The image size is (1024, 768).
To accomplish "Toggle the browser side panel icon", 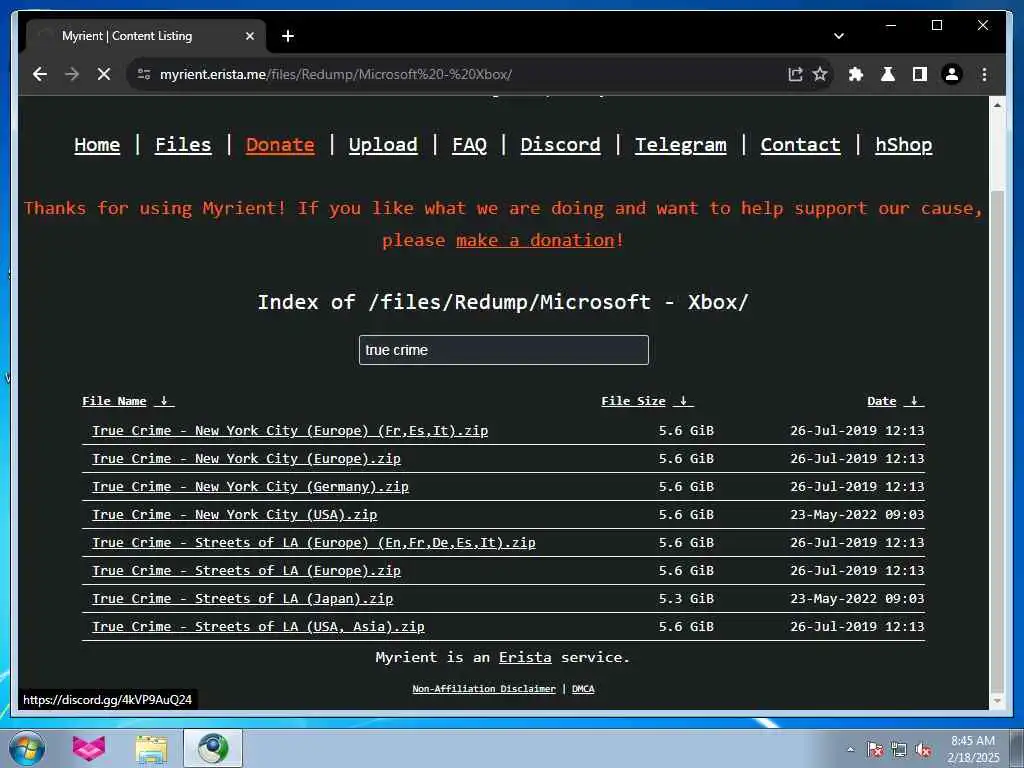I will 920,74.
